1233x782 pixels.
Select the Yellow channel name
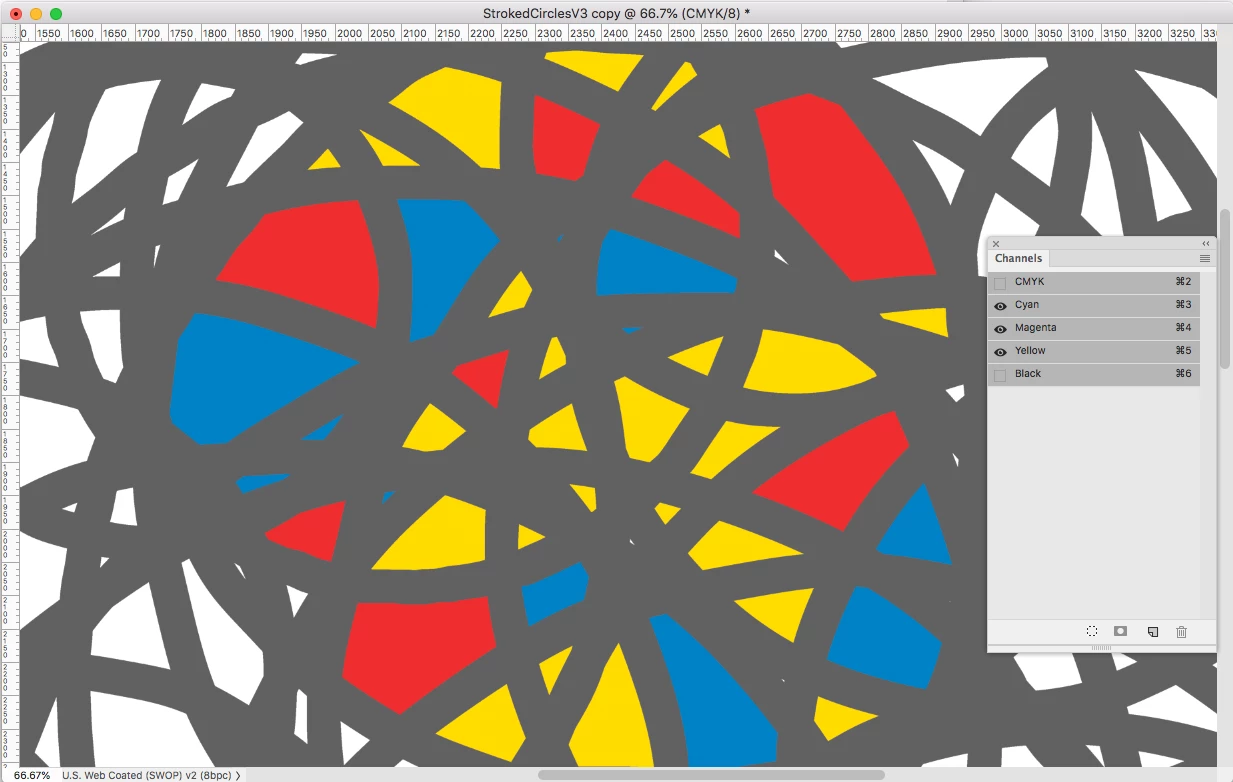1030,351
